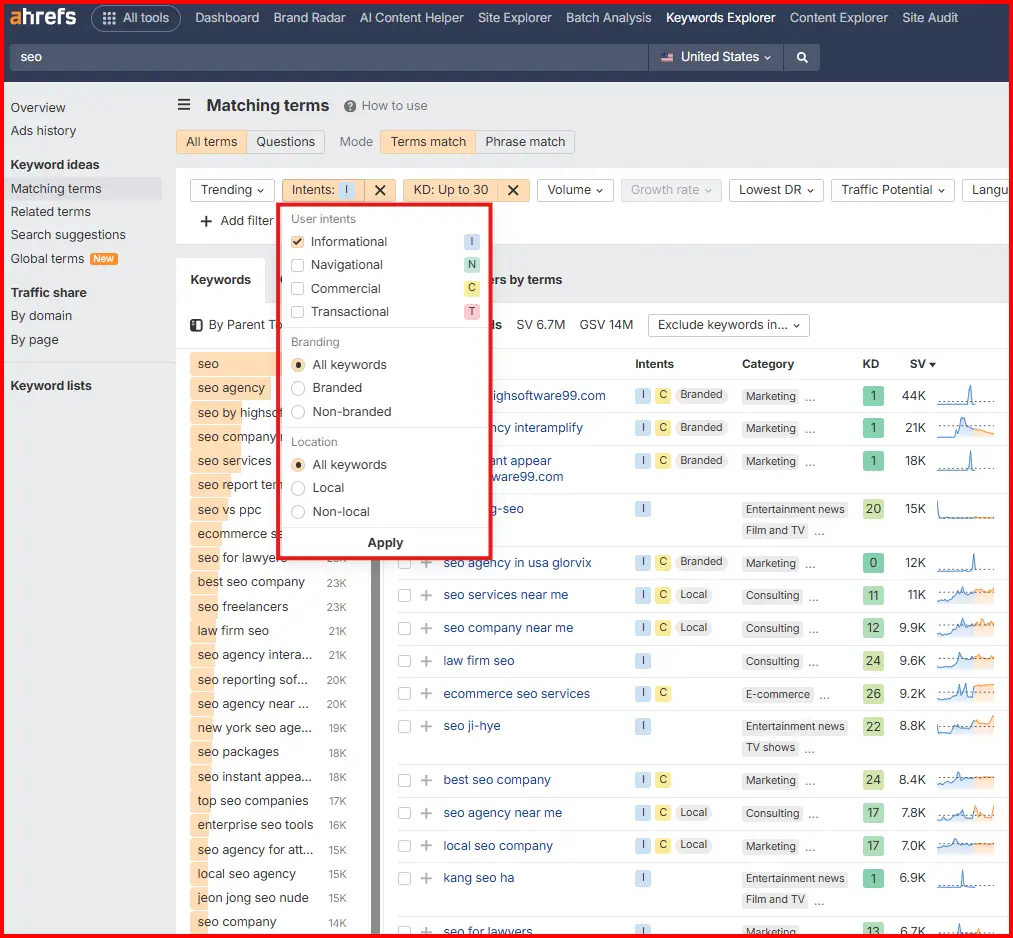Viewport: 1013px width, 938px height.
Task: Open the Volume filter dropdown
Action: click(x=574, y=189)
